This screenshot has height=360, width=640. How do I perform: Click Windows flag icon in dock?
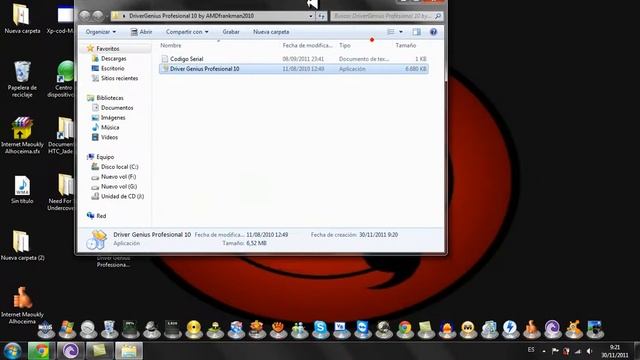pos(67,329)
